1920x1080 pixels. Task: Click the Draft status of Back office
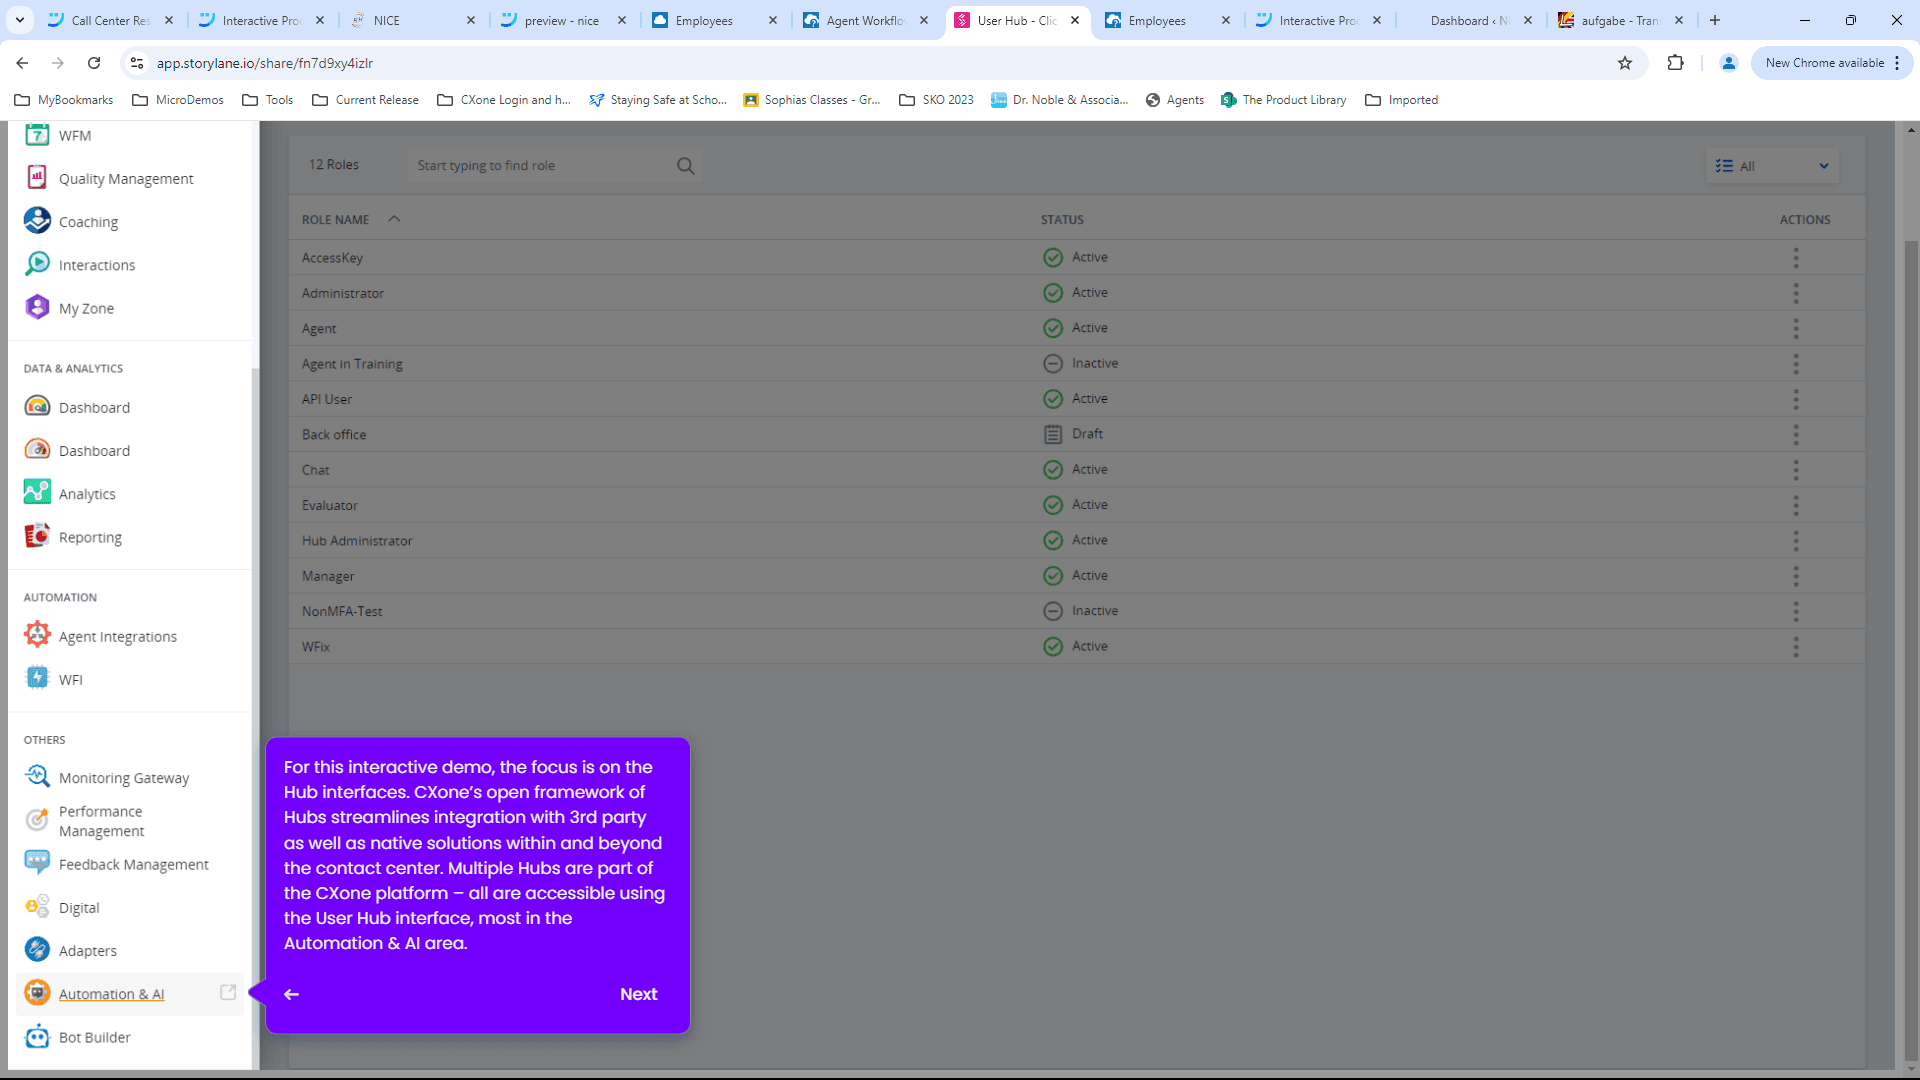click(1074, 434)
